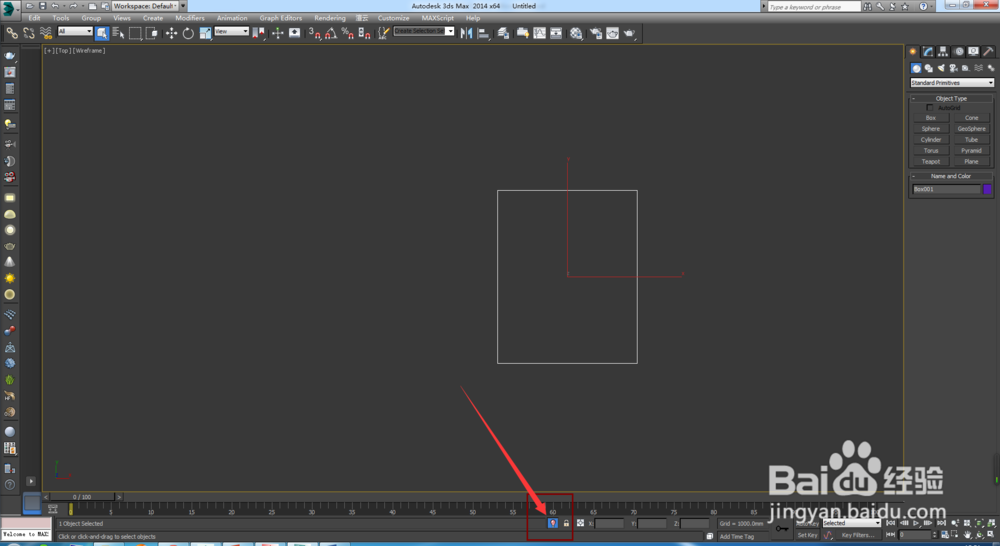Click the Set Key button
This screenshot has width=1000, height=546.
click(807, 535)
